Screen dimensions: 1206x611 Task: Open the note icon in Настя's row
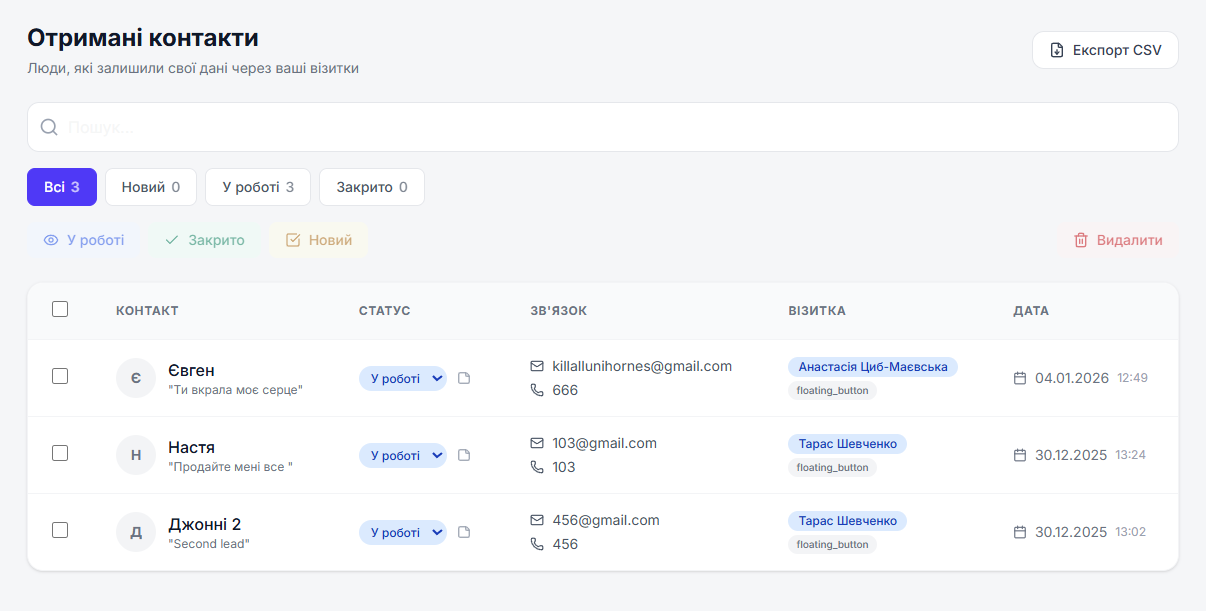[x=464, y=455]
